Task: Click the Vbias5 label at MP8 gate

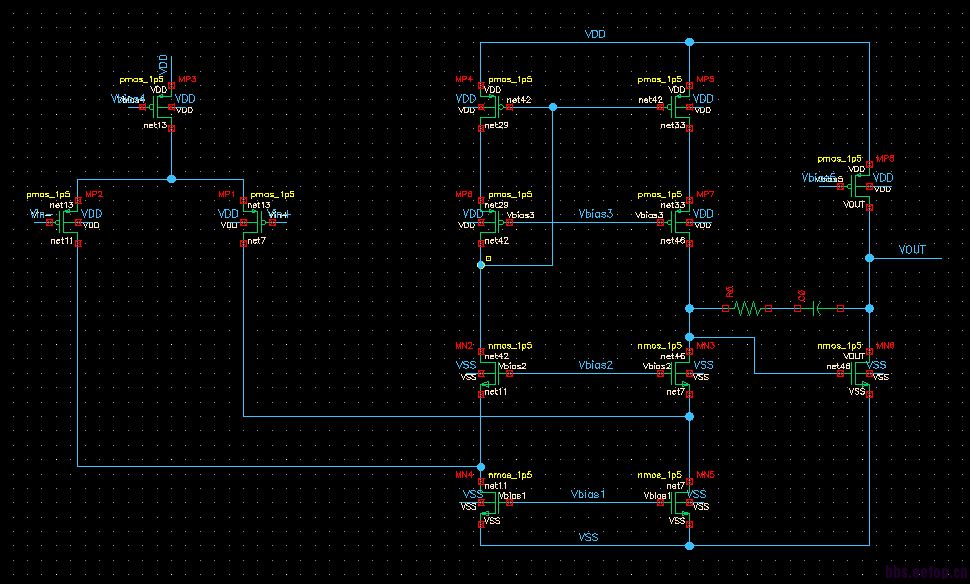Action: click(x=818, y=178)
